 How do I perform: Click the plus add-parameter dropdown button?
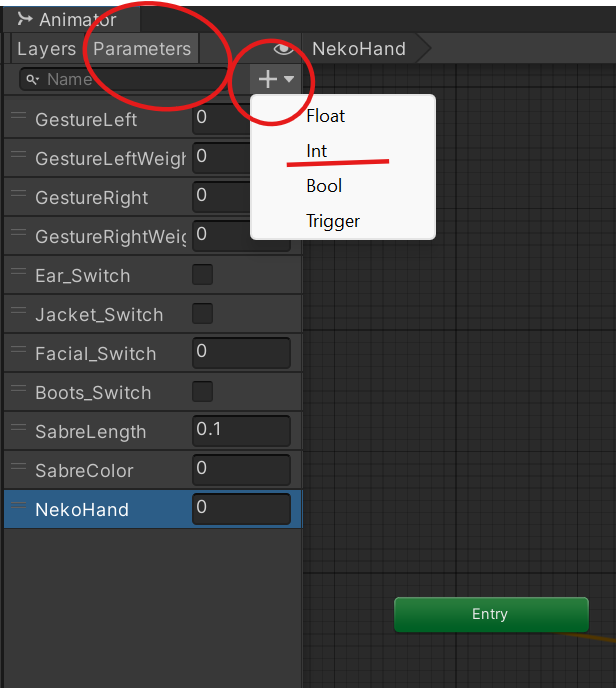(273, 79)
